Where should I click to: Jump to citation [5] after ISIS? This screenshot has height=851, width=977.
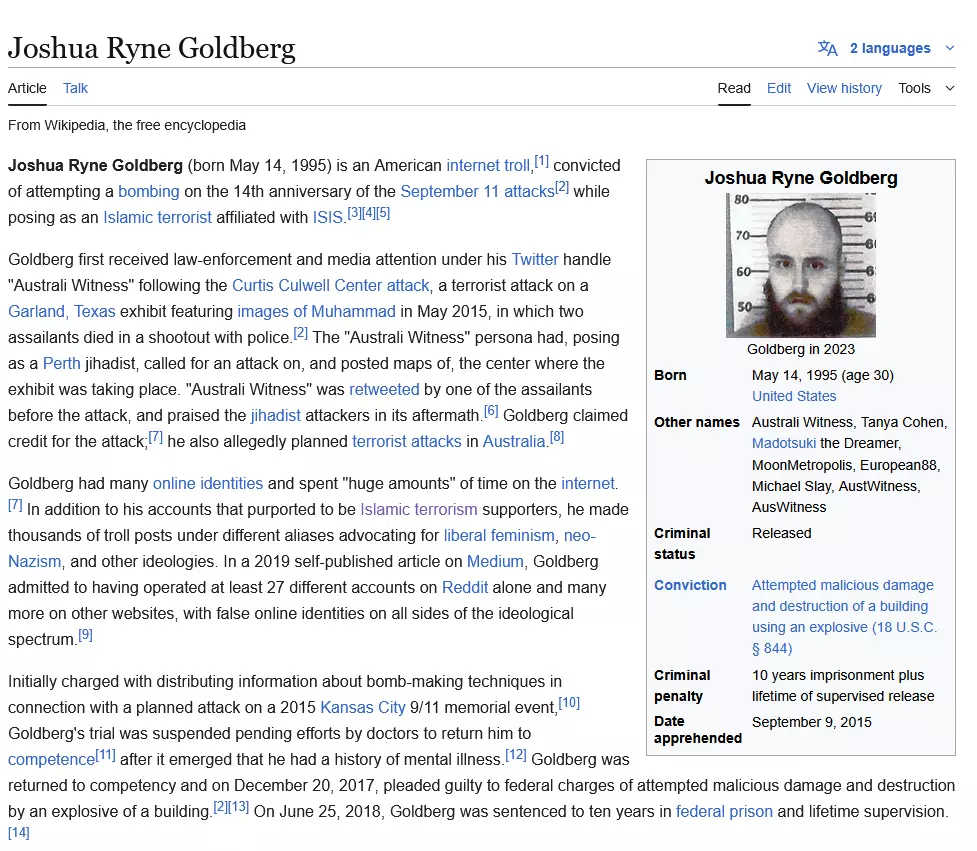coord(383,213)
